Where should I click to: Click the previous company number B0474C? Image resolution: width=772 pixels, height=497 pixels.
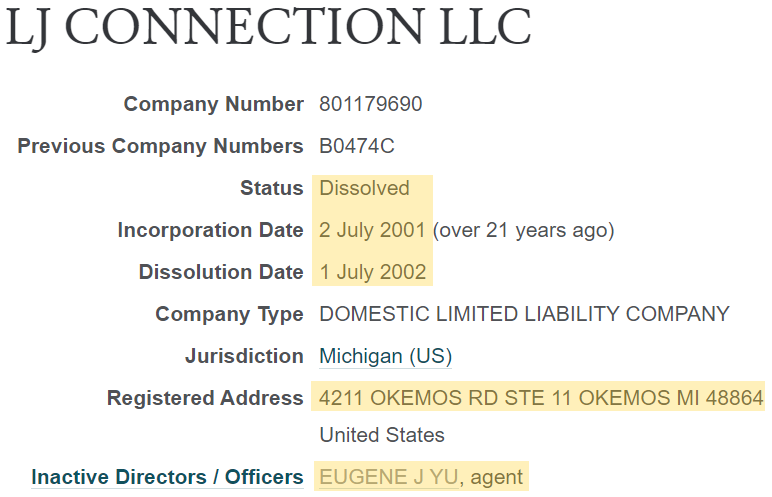coord(357,146)
